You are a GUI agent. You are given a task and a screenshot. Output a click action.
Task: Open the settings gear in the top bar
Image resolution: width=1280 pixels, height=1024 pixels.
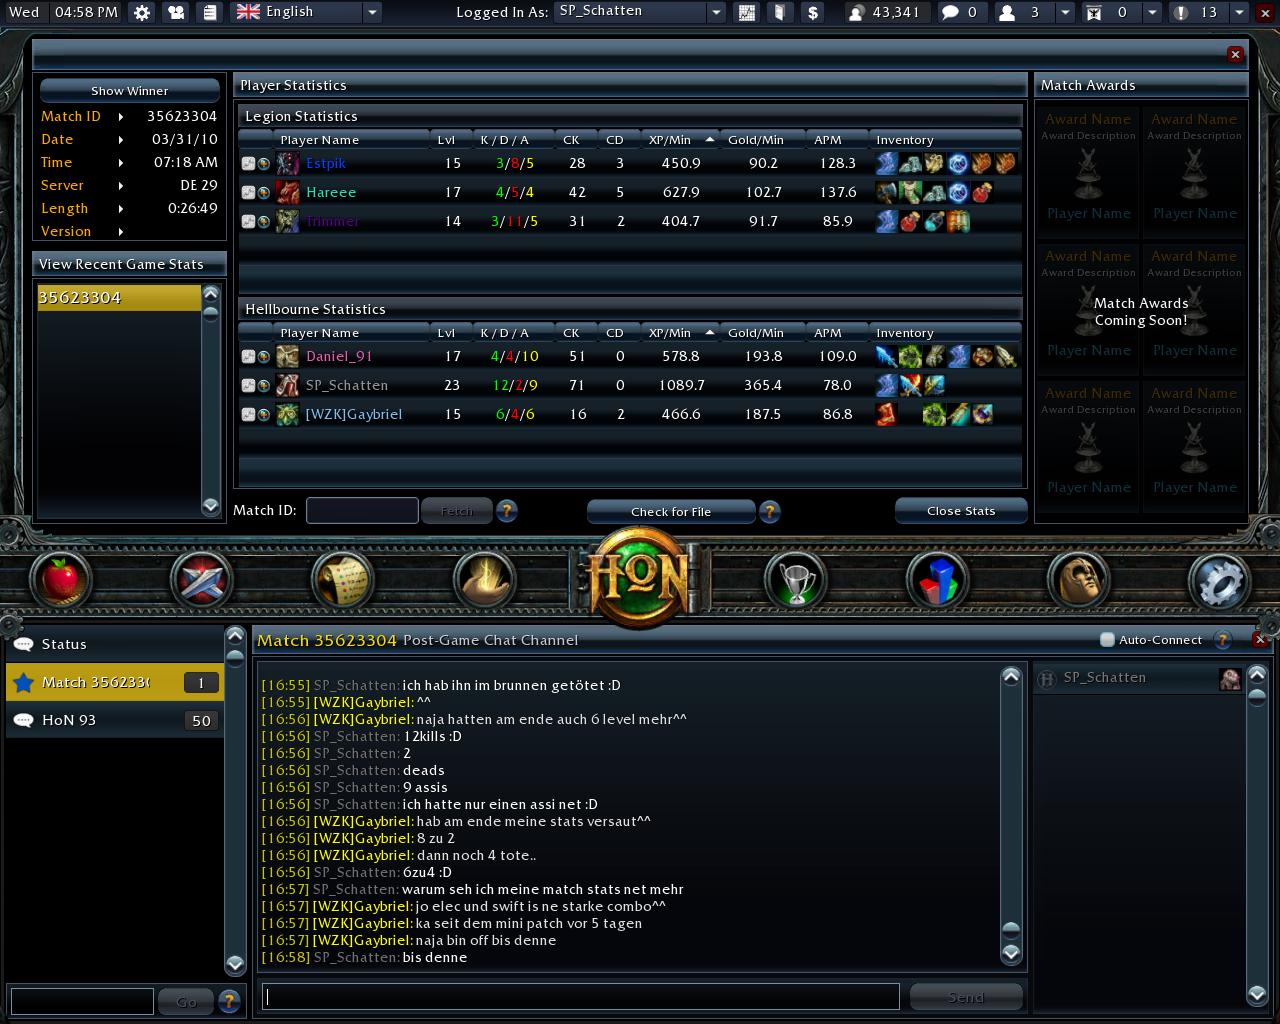coord(142,12)
